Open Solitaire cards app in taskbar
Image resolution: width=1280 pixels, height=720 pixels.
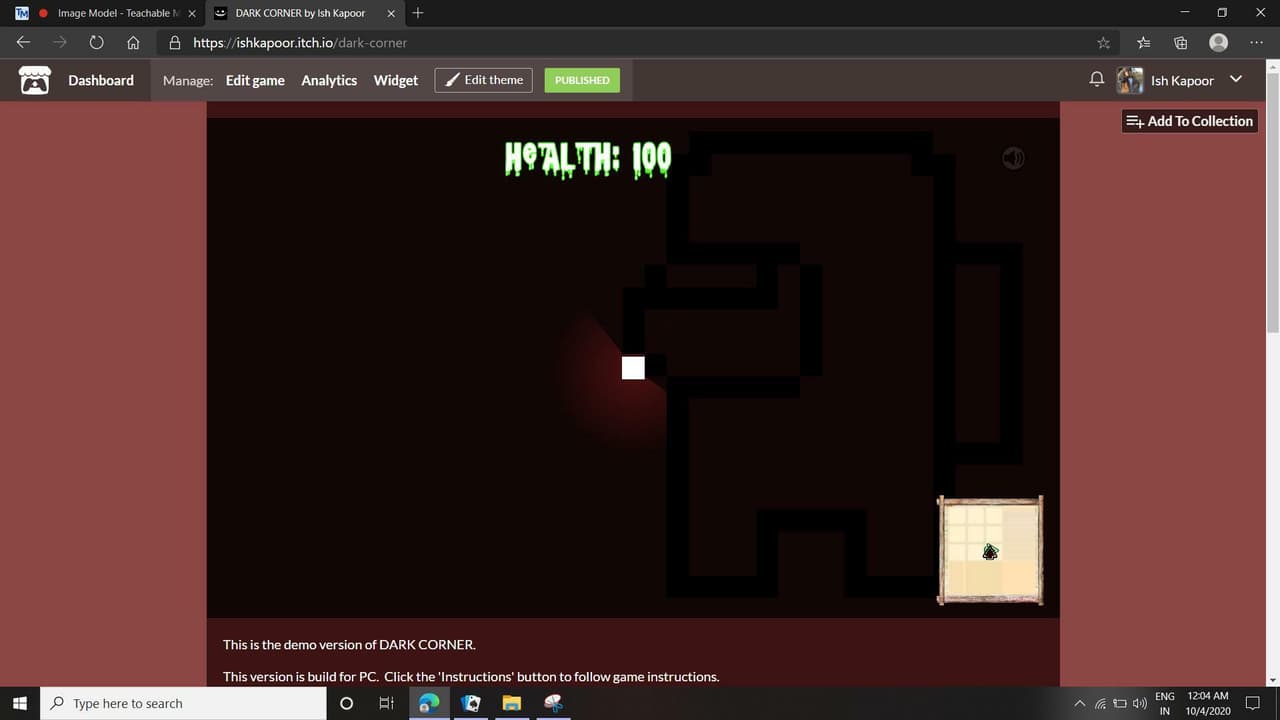click(470, 703)
